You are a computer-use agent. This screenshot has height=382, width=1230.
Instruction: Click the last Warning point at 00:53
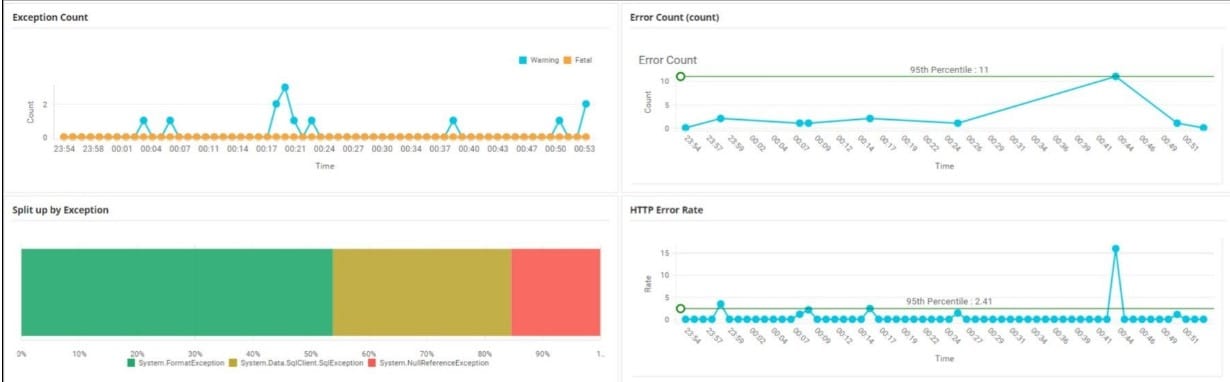586,103
